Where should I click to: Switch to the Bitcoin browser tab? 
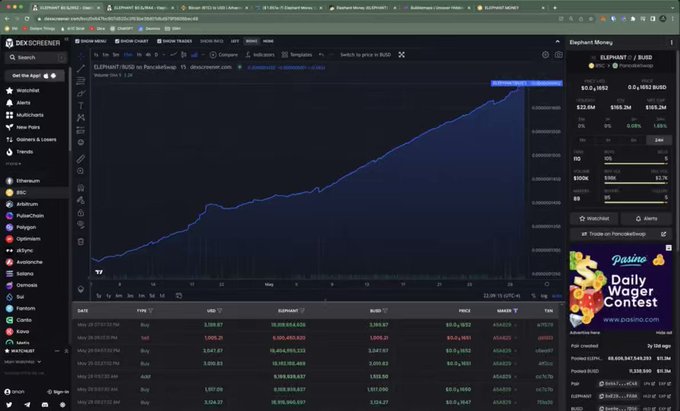click(213, 8)
